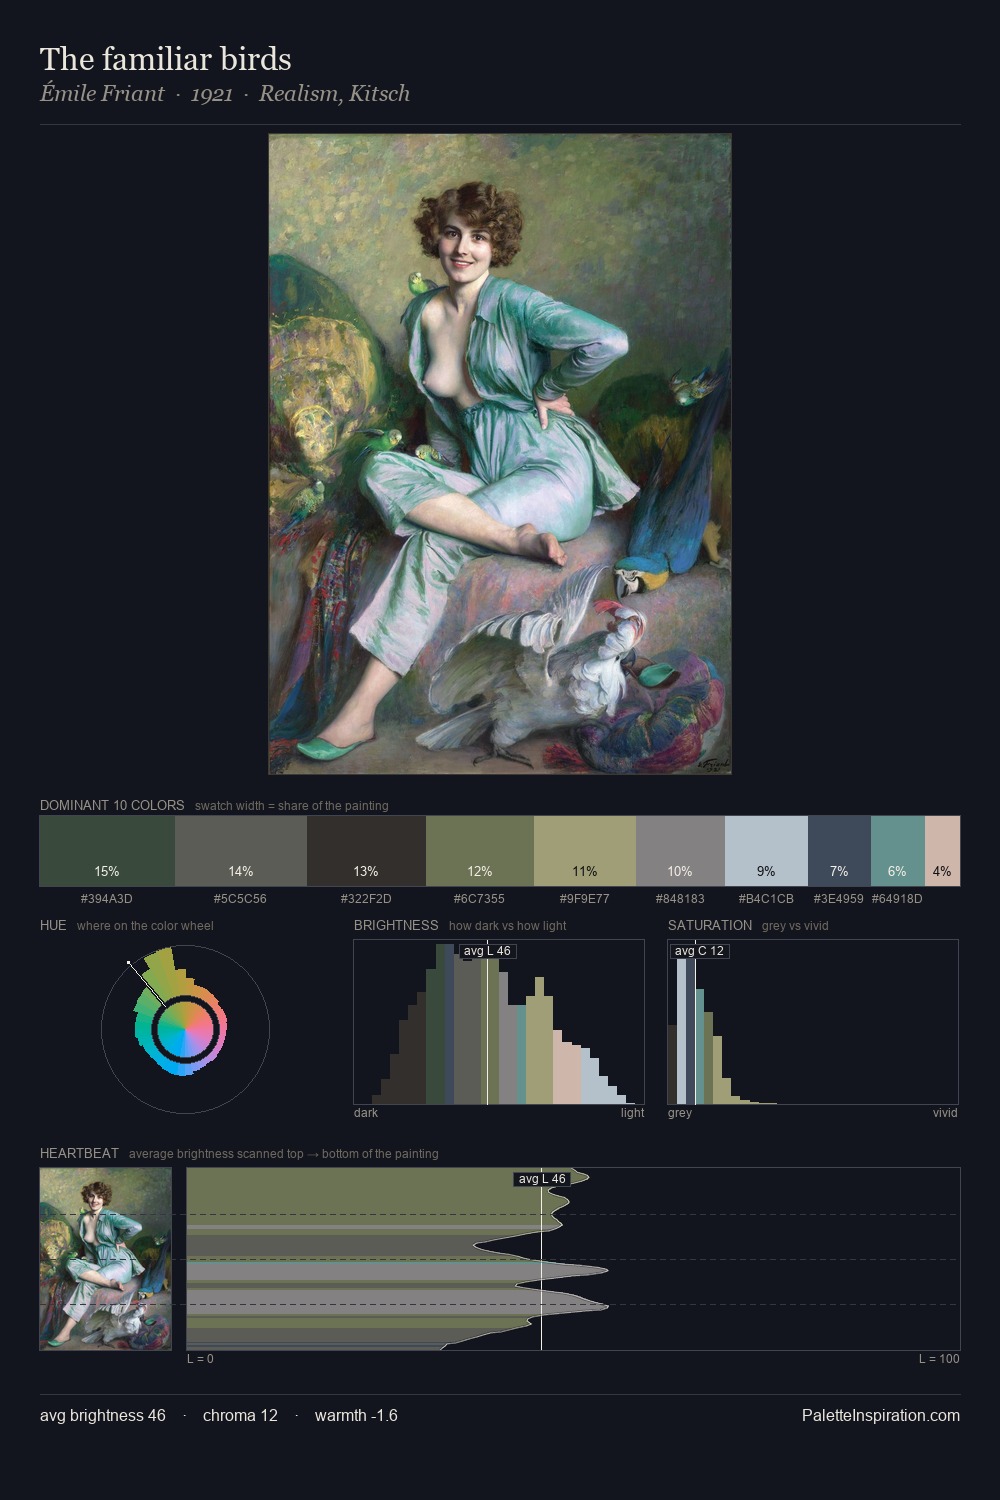Click the hex code '#6C7355'
This screenshot has height=1500, width=1000.
(x=480, y=898)
